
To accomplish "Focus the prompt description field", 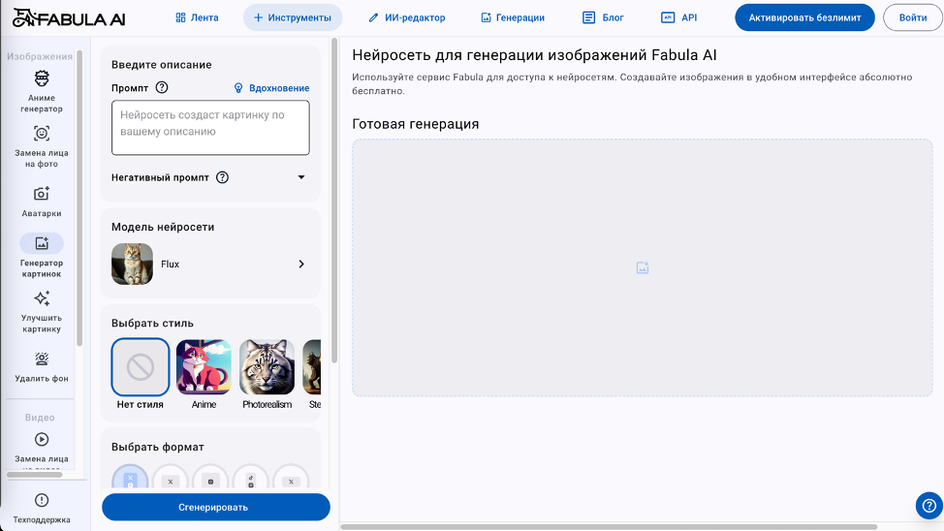I will tap(210, 128).
